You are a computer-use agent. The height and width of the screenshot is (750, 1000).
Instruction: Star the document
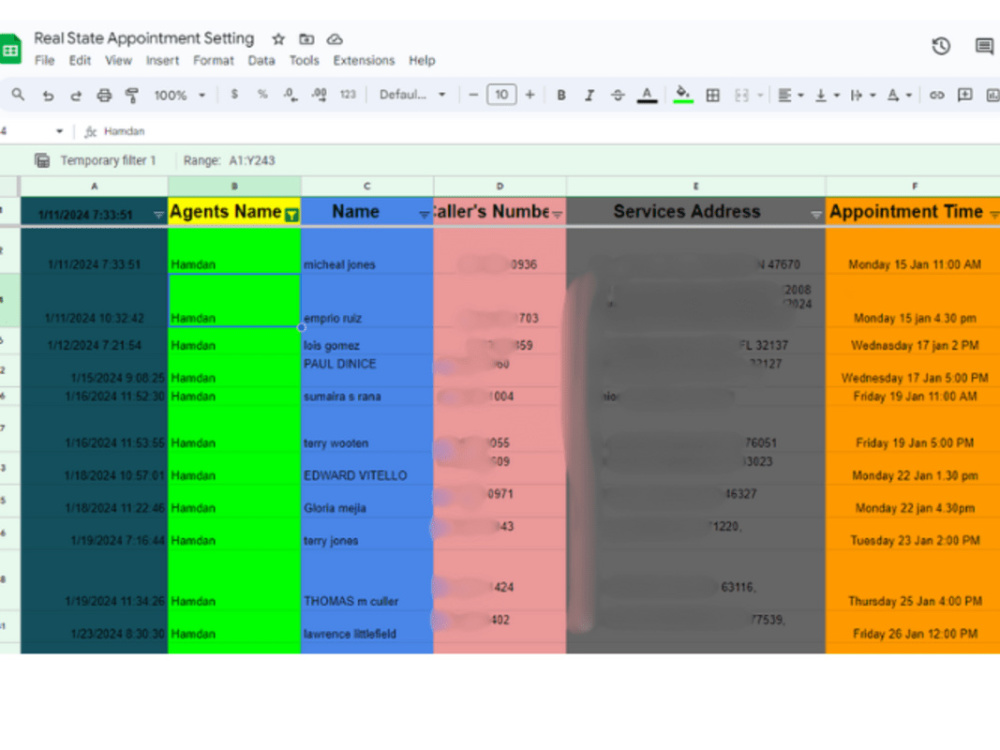(x=278, y=40)
